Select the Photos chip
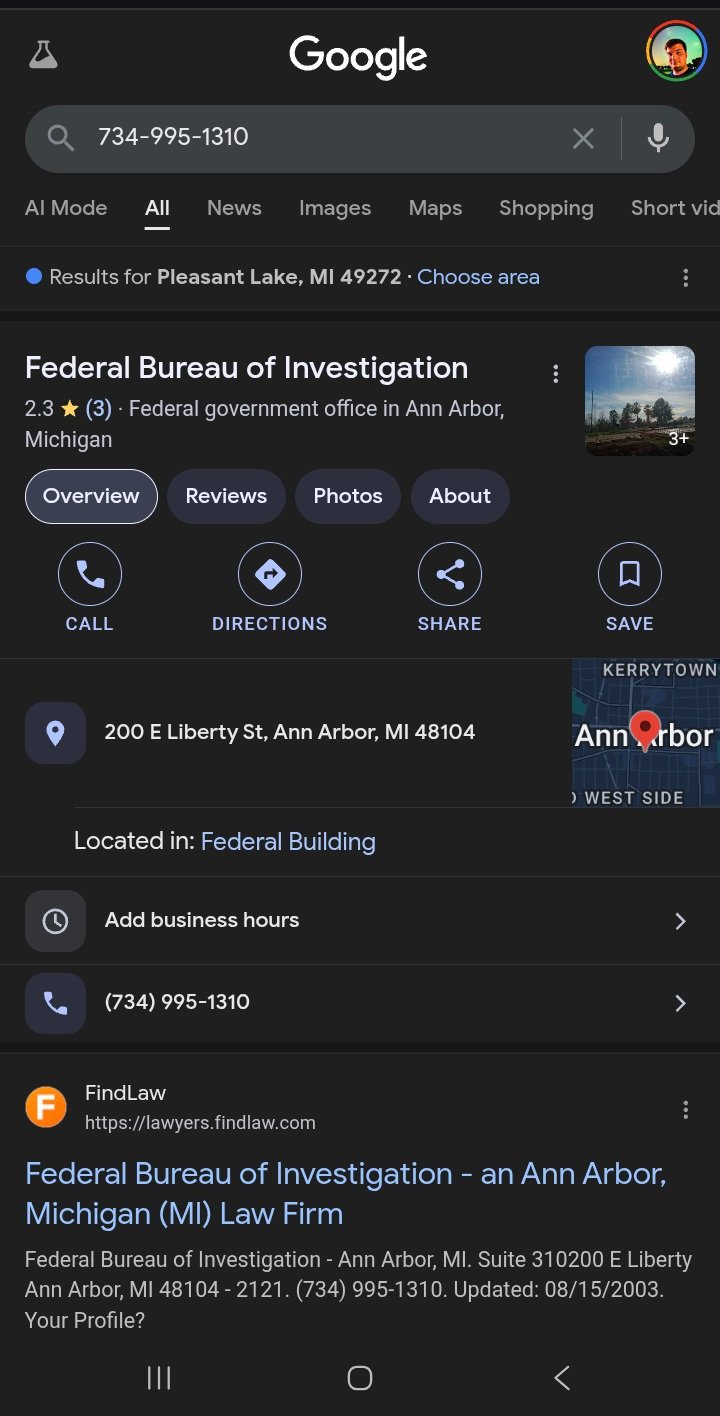Viewport: 720px width, 1416px height. point(348,496)
